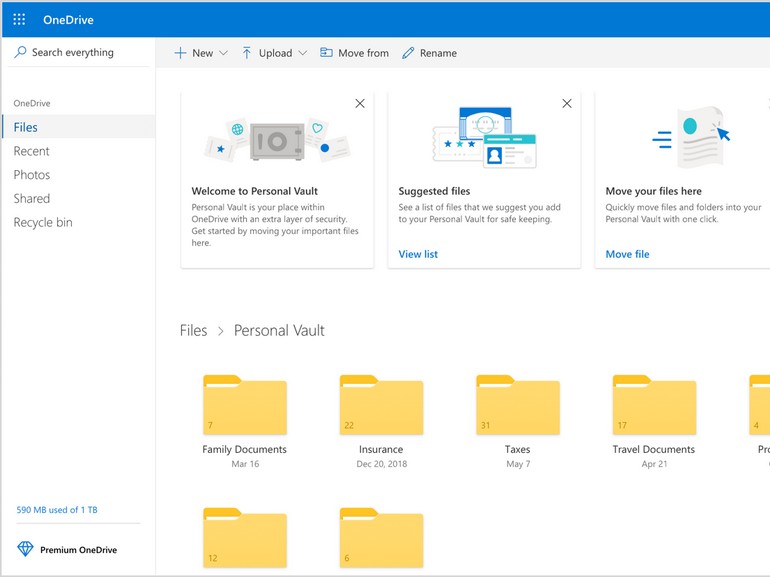Open Recycle bin in the sidebar
The width and height of the screenshot is (770, 577).
pos(43,222)
